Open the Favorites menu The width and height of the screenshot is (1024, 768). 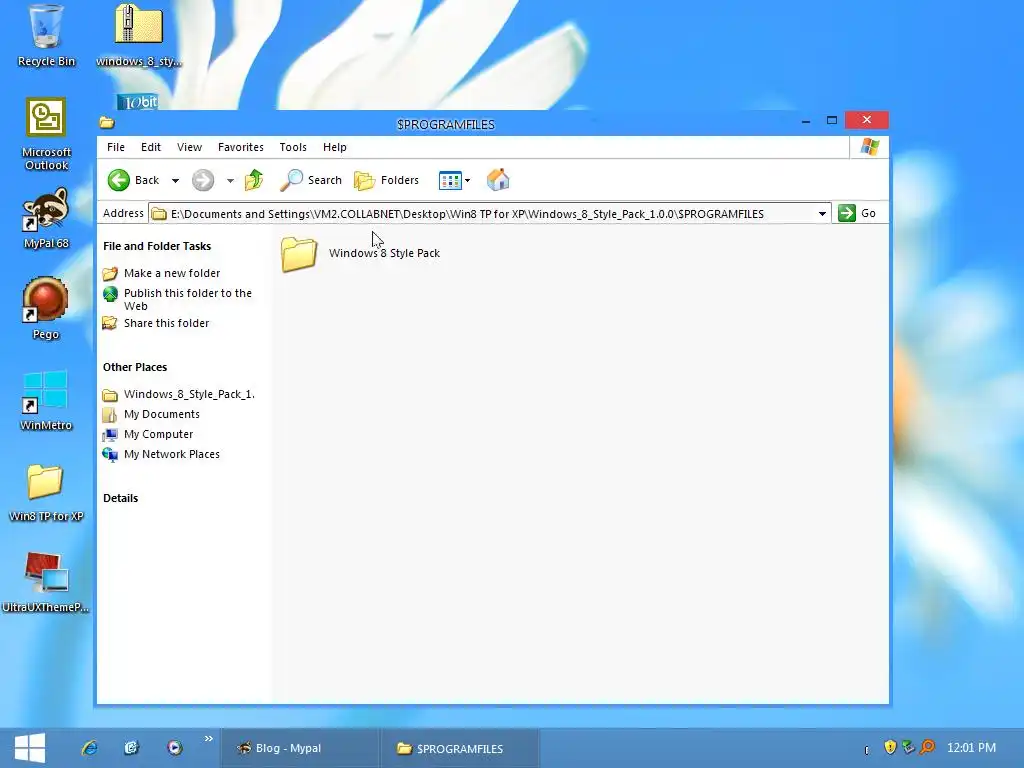coord(241,147)
